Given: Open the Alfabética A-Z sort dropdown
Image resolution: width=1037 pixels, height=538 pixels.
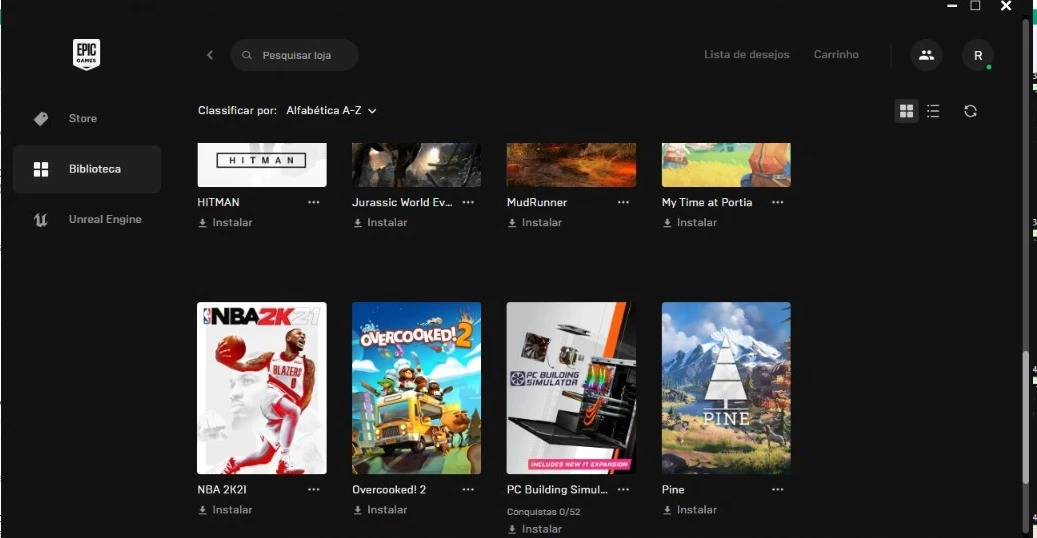Looking at the screenshot, I should coord(331,111).
